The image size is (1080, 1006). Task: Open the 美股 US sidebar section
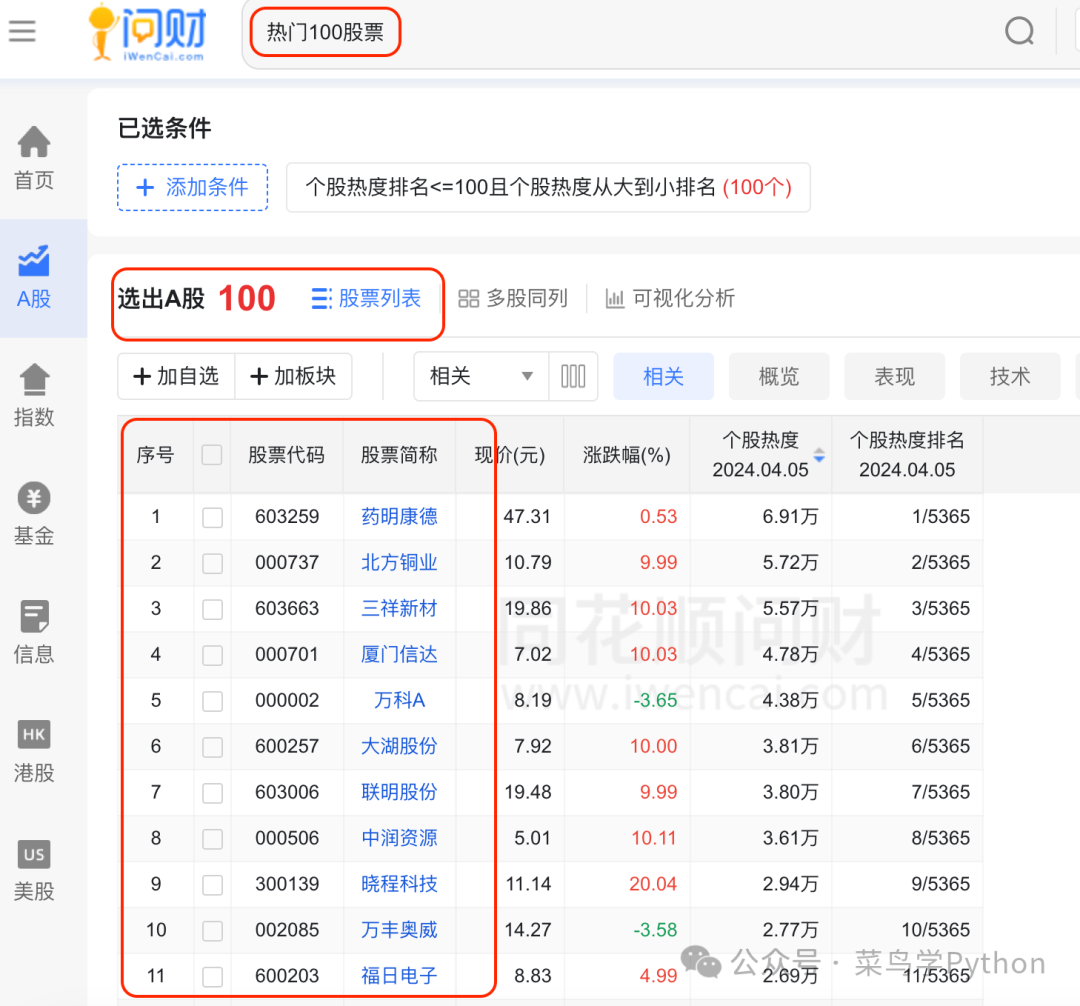coord(34,870)
